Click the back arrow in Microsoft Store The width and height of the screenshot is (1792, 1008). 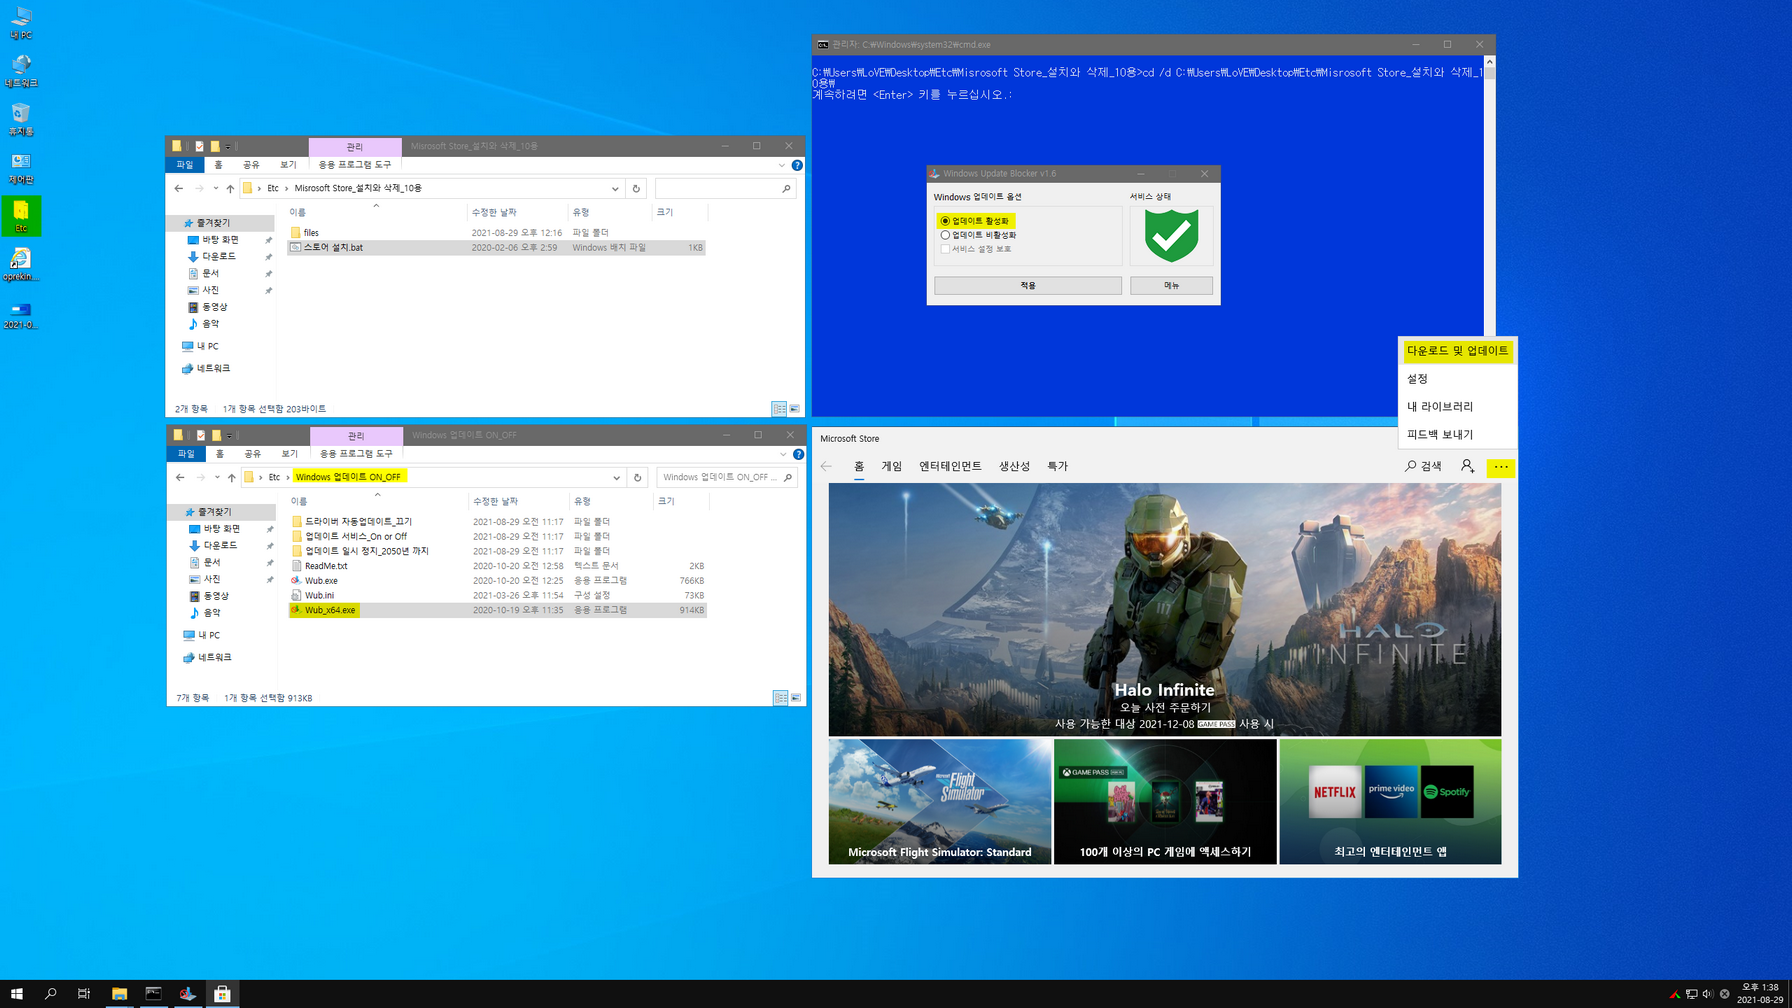(826, 466)
